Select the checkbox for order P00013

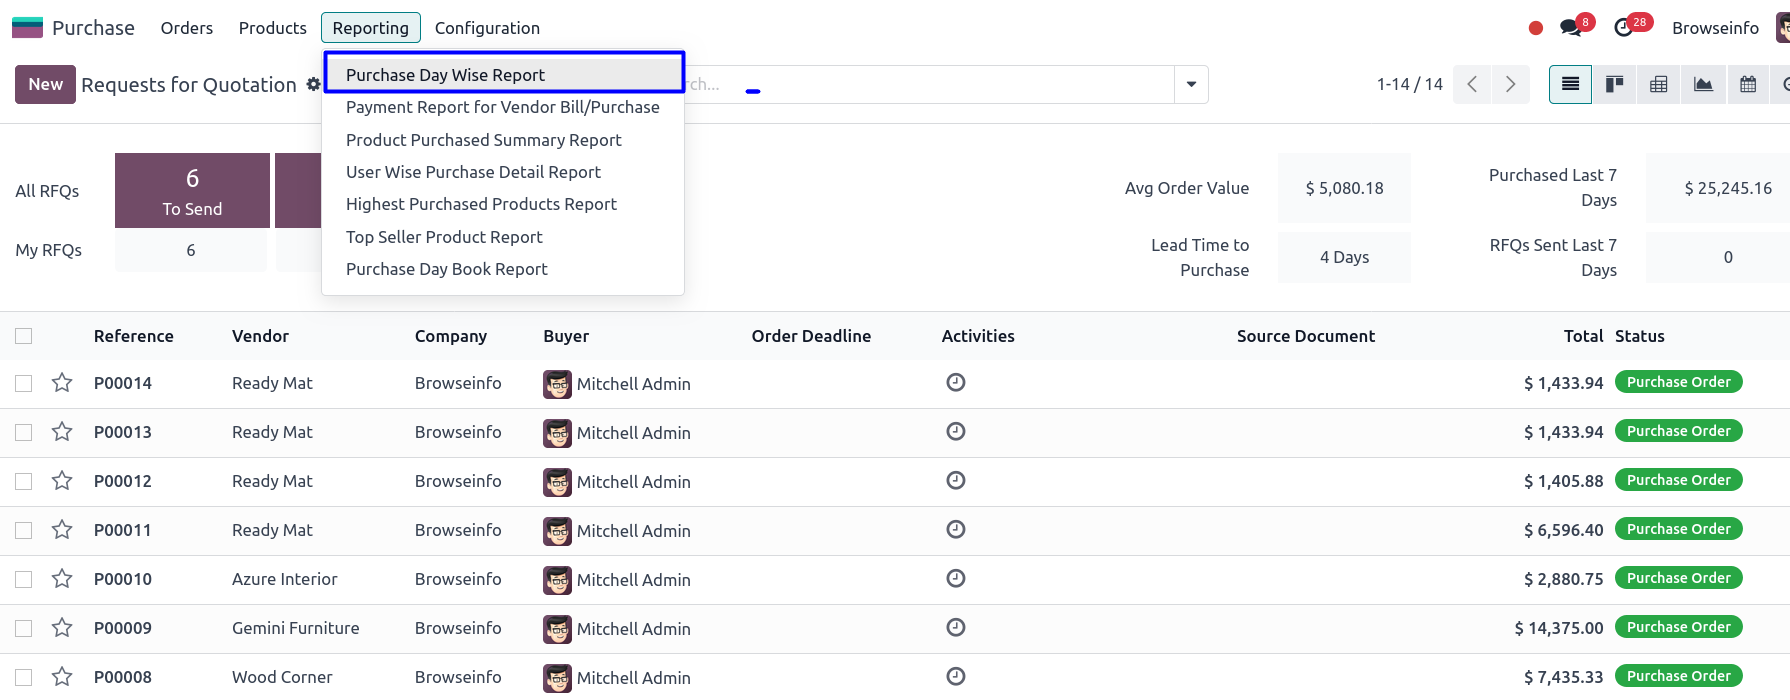point(24,432)
